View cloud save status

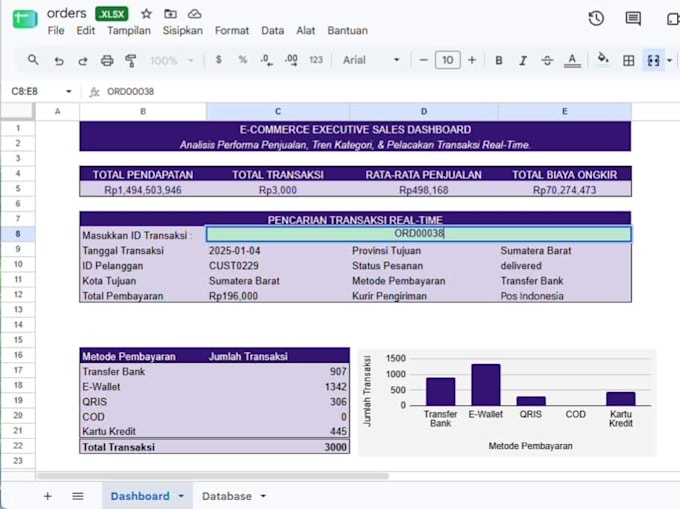tap(194, 14)
